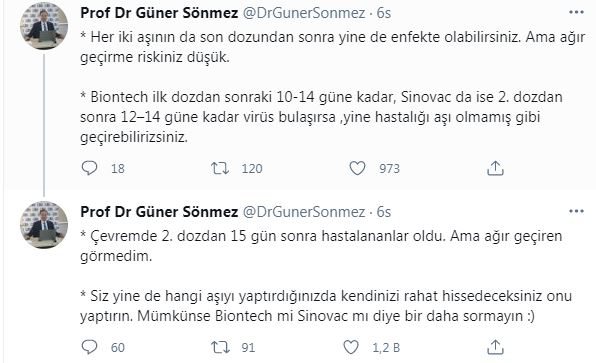596x363 pixels.
Task: Open profile picture on the second tweet
Action: 44,225
